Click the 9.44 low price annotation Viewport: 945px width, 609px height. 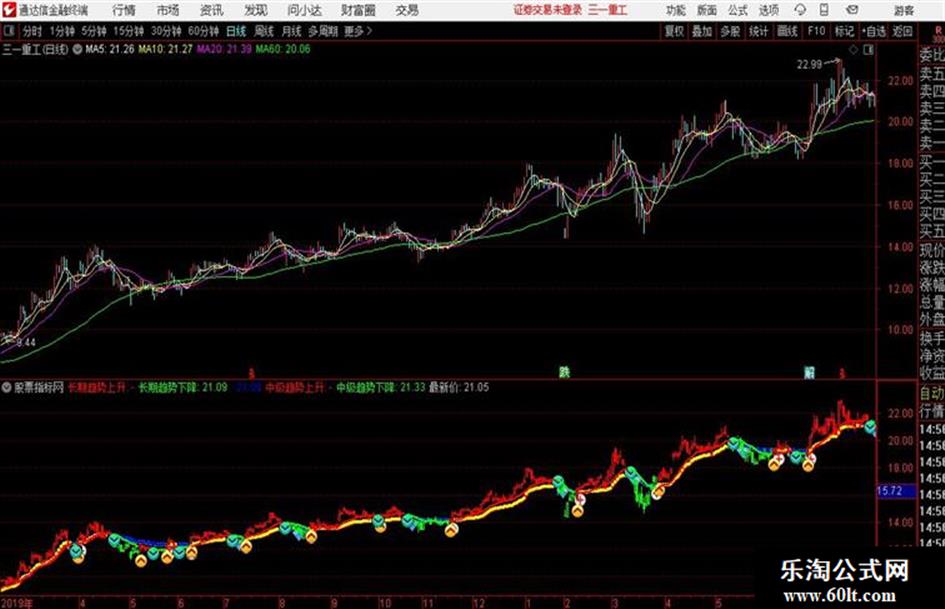[25, 342]
